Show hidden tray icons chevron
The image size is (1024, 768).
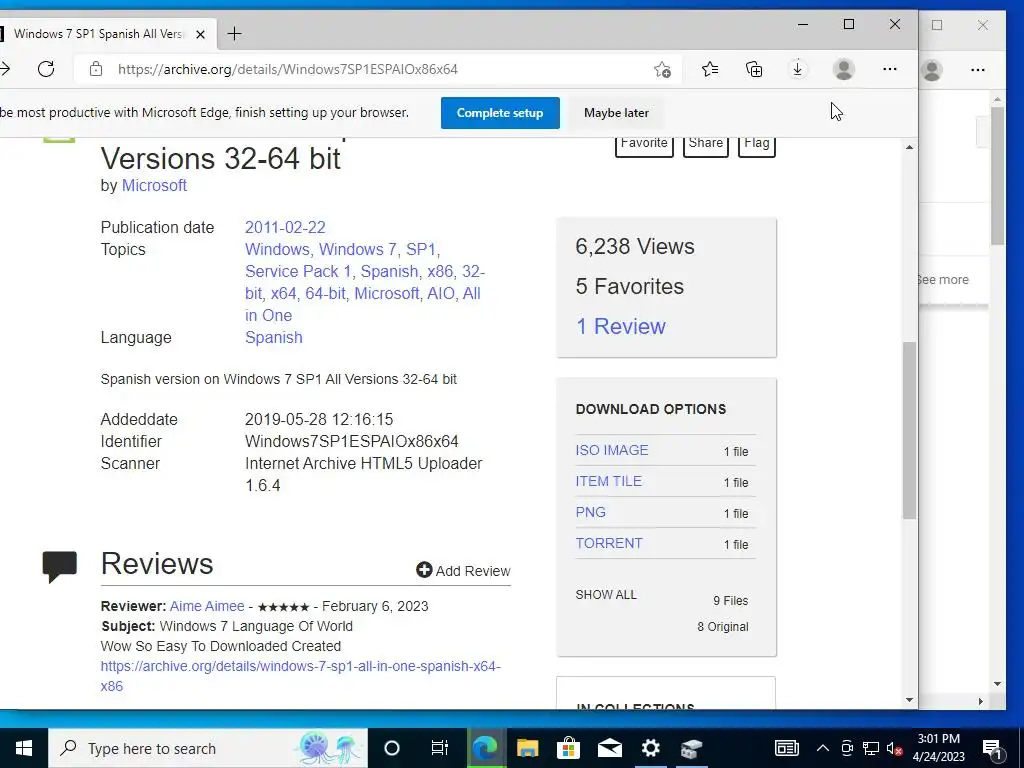tap(823, 748)
